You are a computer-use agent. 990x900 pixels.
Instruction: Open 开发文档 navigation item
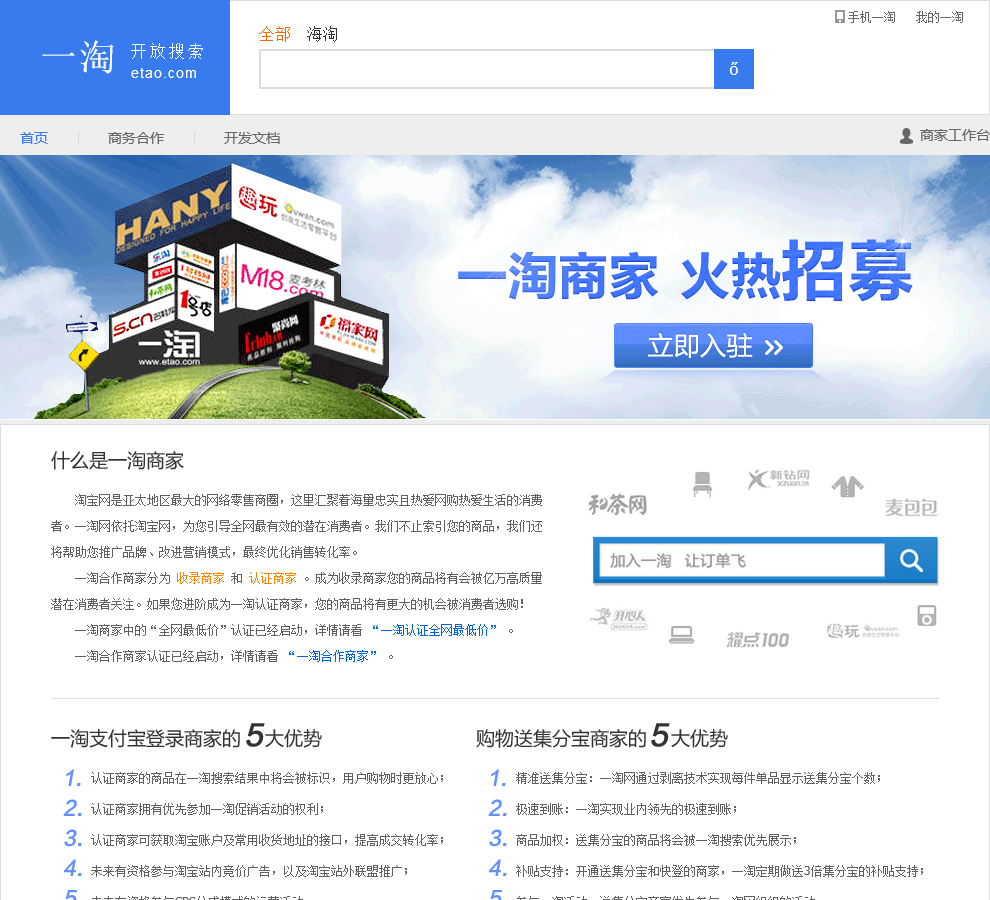pyautogui.click(x=252, y=138)
